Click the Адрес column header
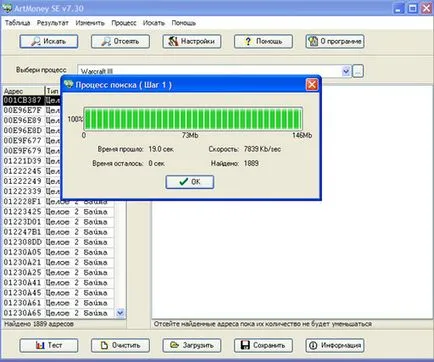Viewport: 434px width, 362px height. click(23, 91)
